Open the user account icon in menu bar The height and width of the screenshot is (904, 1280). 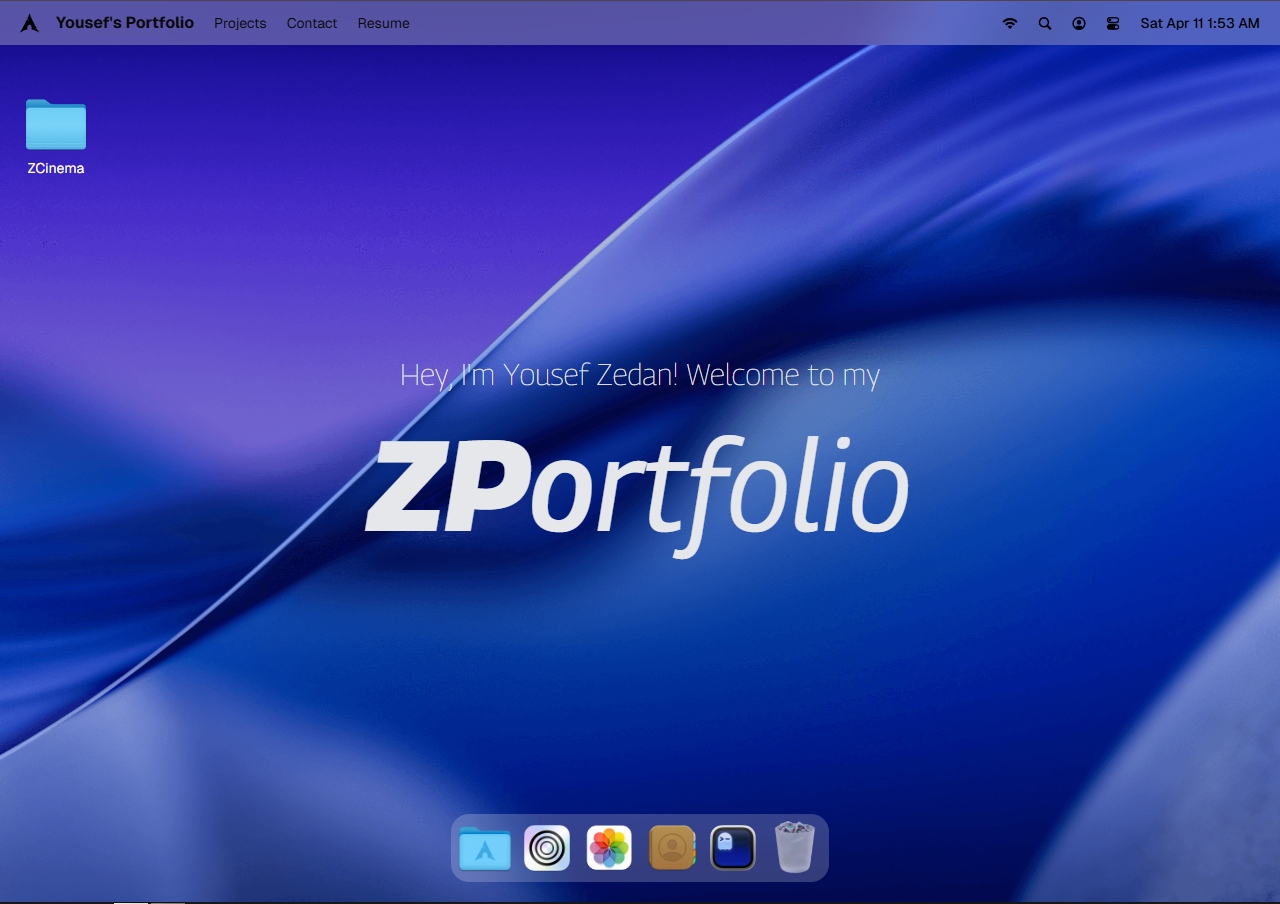[1079, 22]
